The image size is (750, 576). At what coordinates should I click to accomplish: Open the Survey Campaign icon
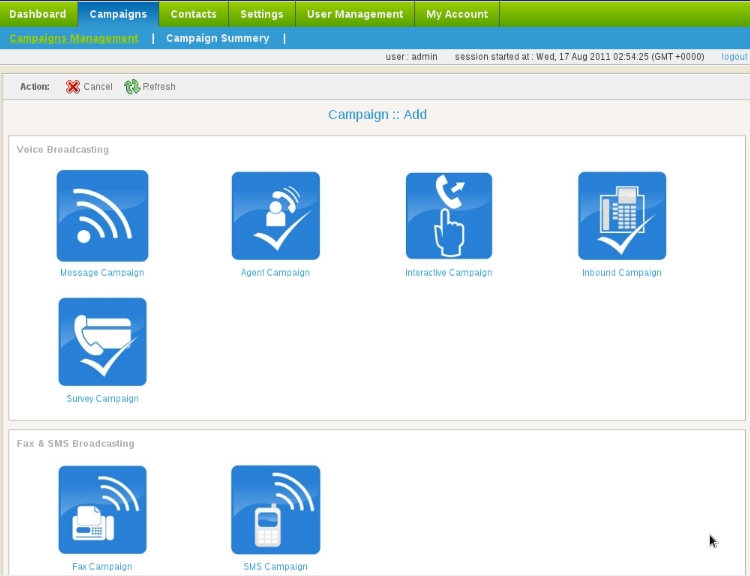[x=102, y=342]
